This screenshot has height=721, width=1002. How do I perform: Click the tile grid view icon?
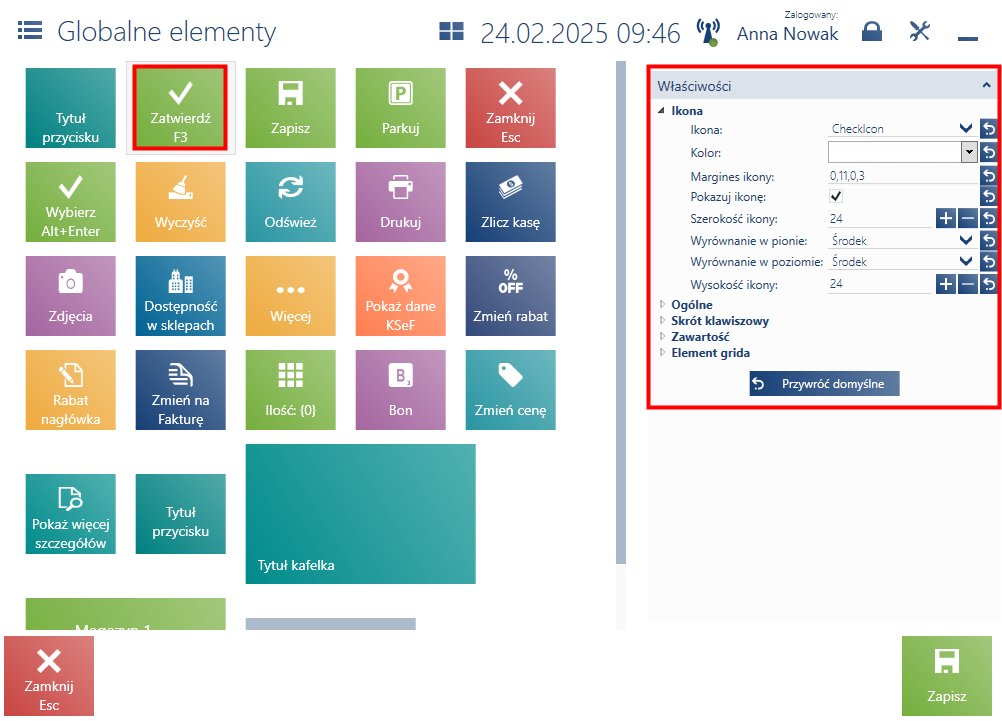(451, 31)
